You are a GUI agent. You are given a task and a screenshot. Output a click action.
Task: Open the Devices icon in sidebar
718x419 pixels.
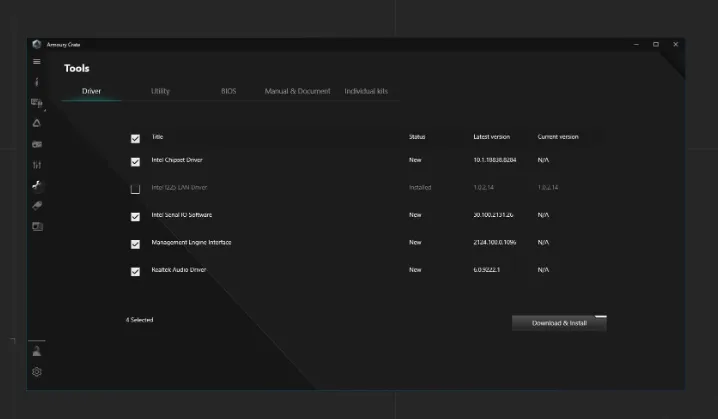[37, 103]
